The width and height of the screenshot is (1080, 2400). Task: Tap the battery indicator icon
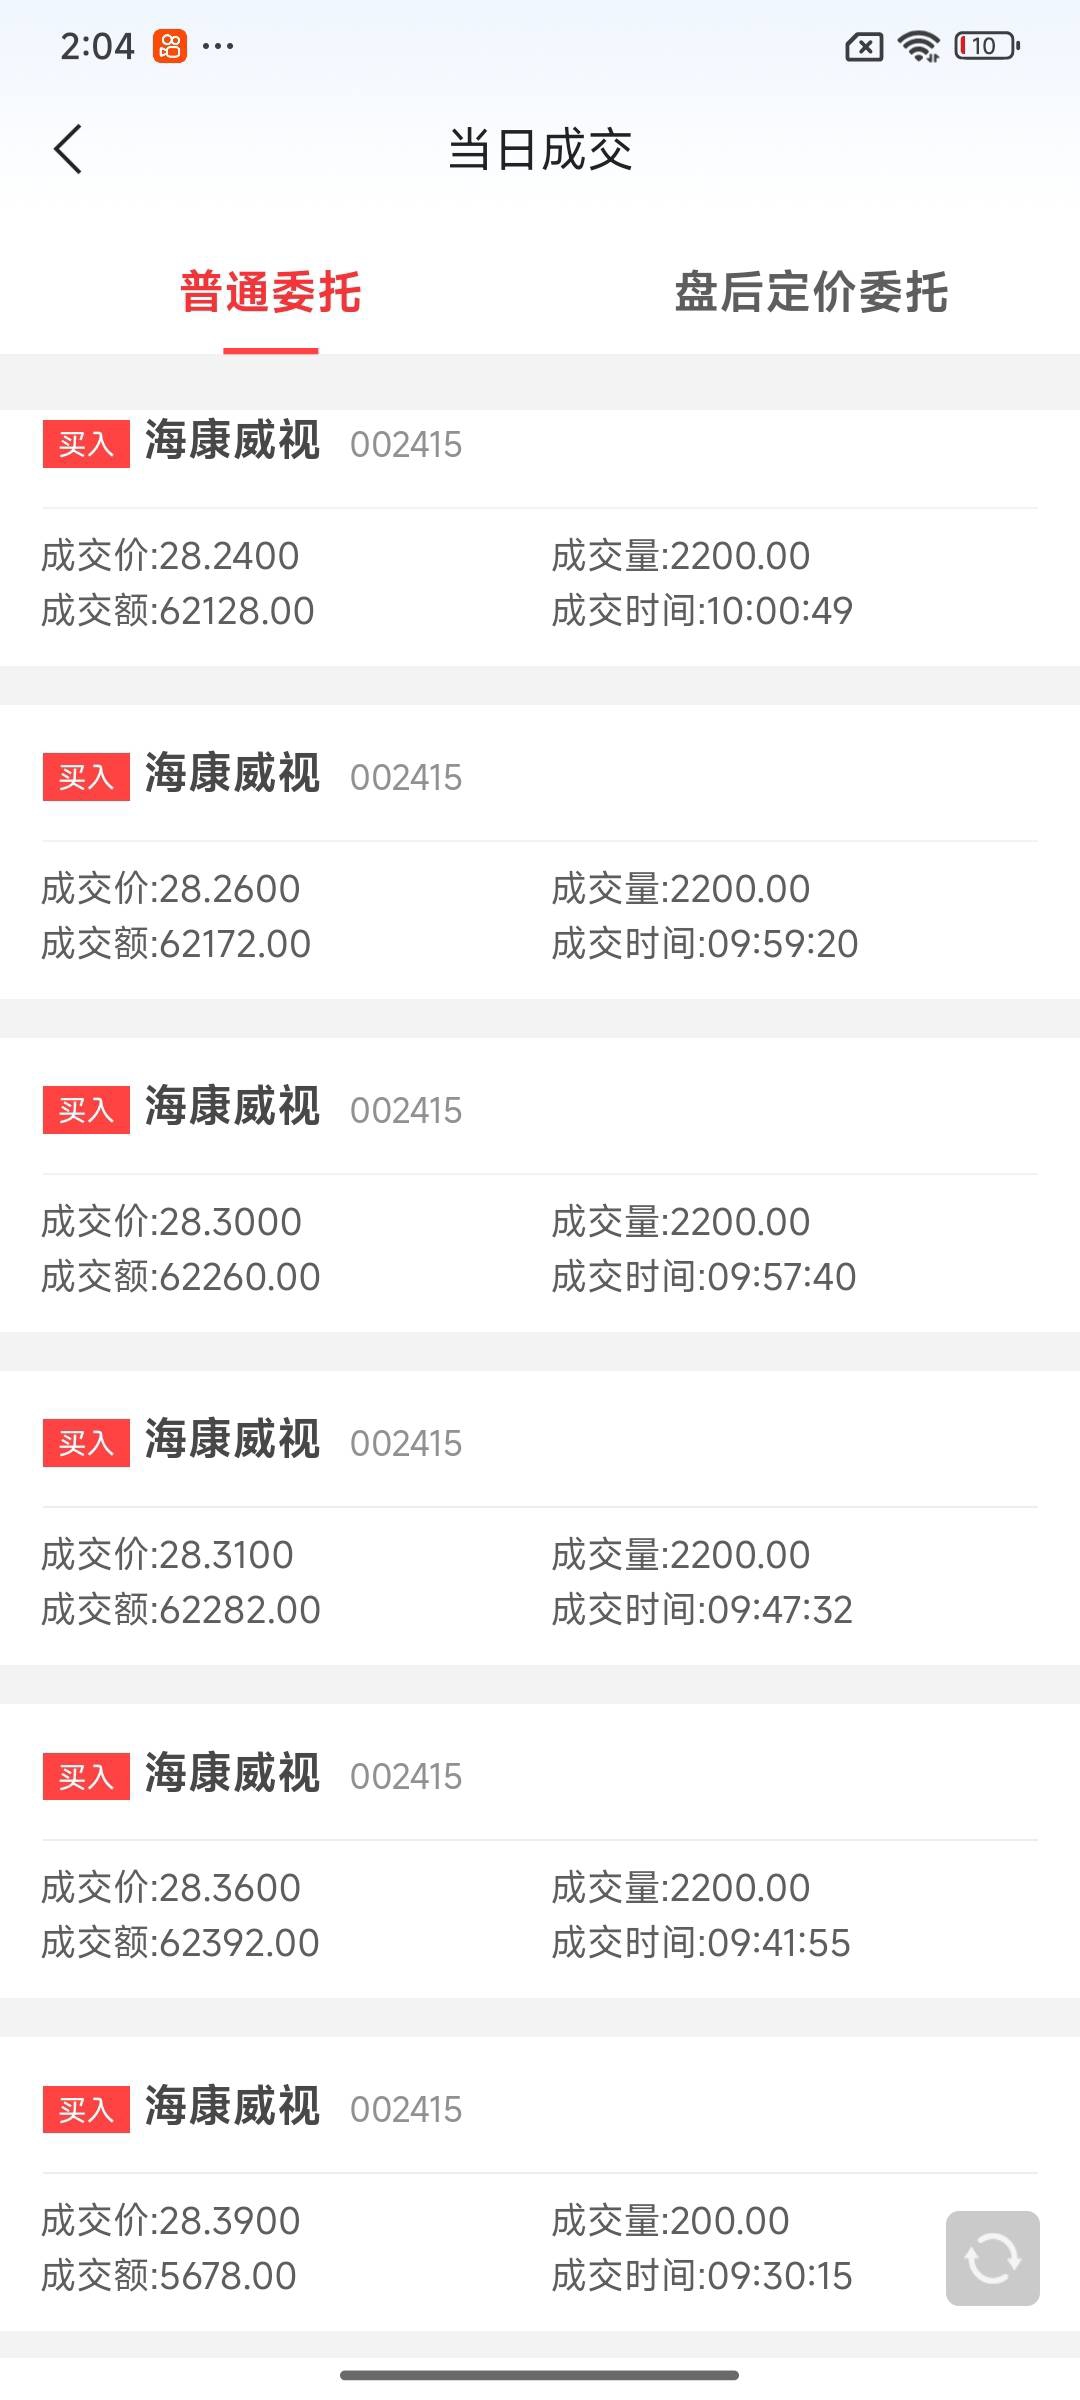click(x=987, y=46)
